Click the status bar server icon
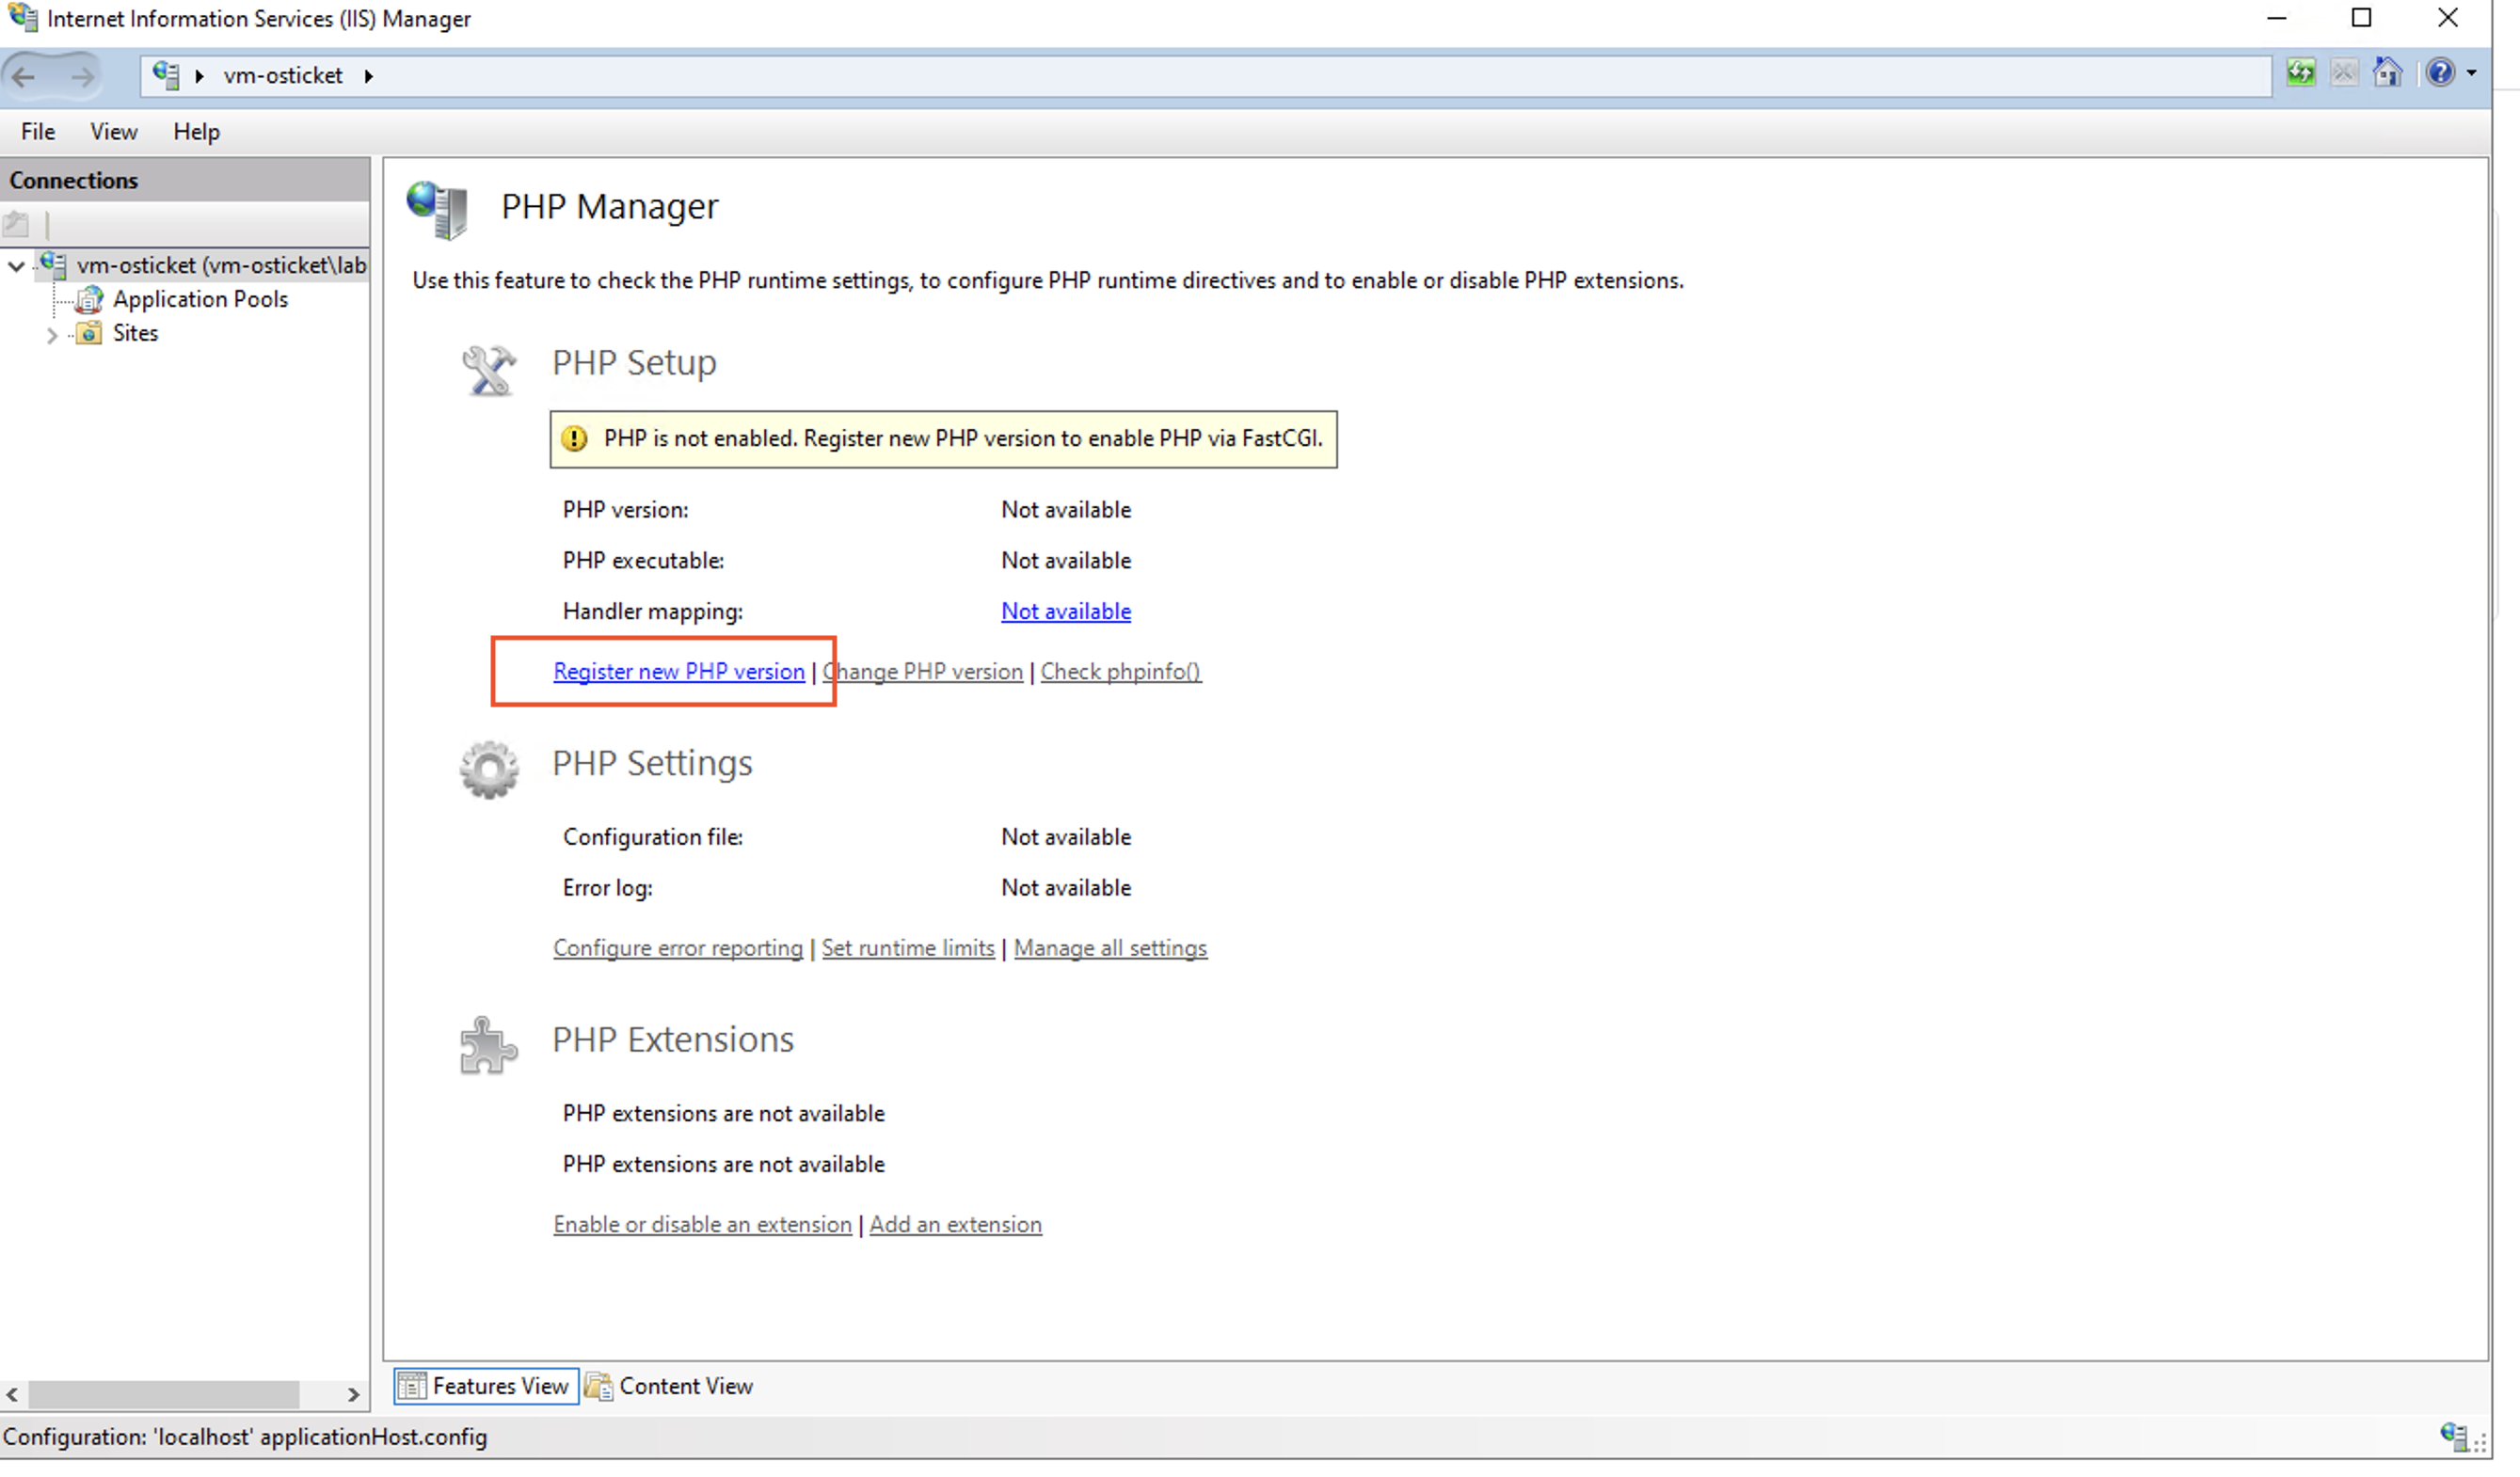Screen dimensions: 2520x1477 tap(2452, 1436)
